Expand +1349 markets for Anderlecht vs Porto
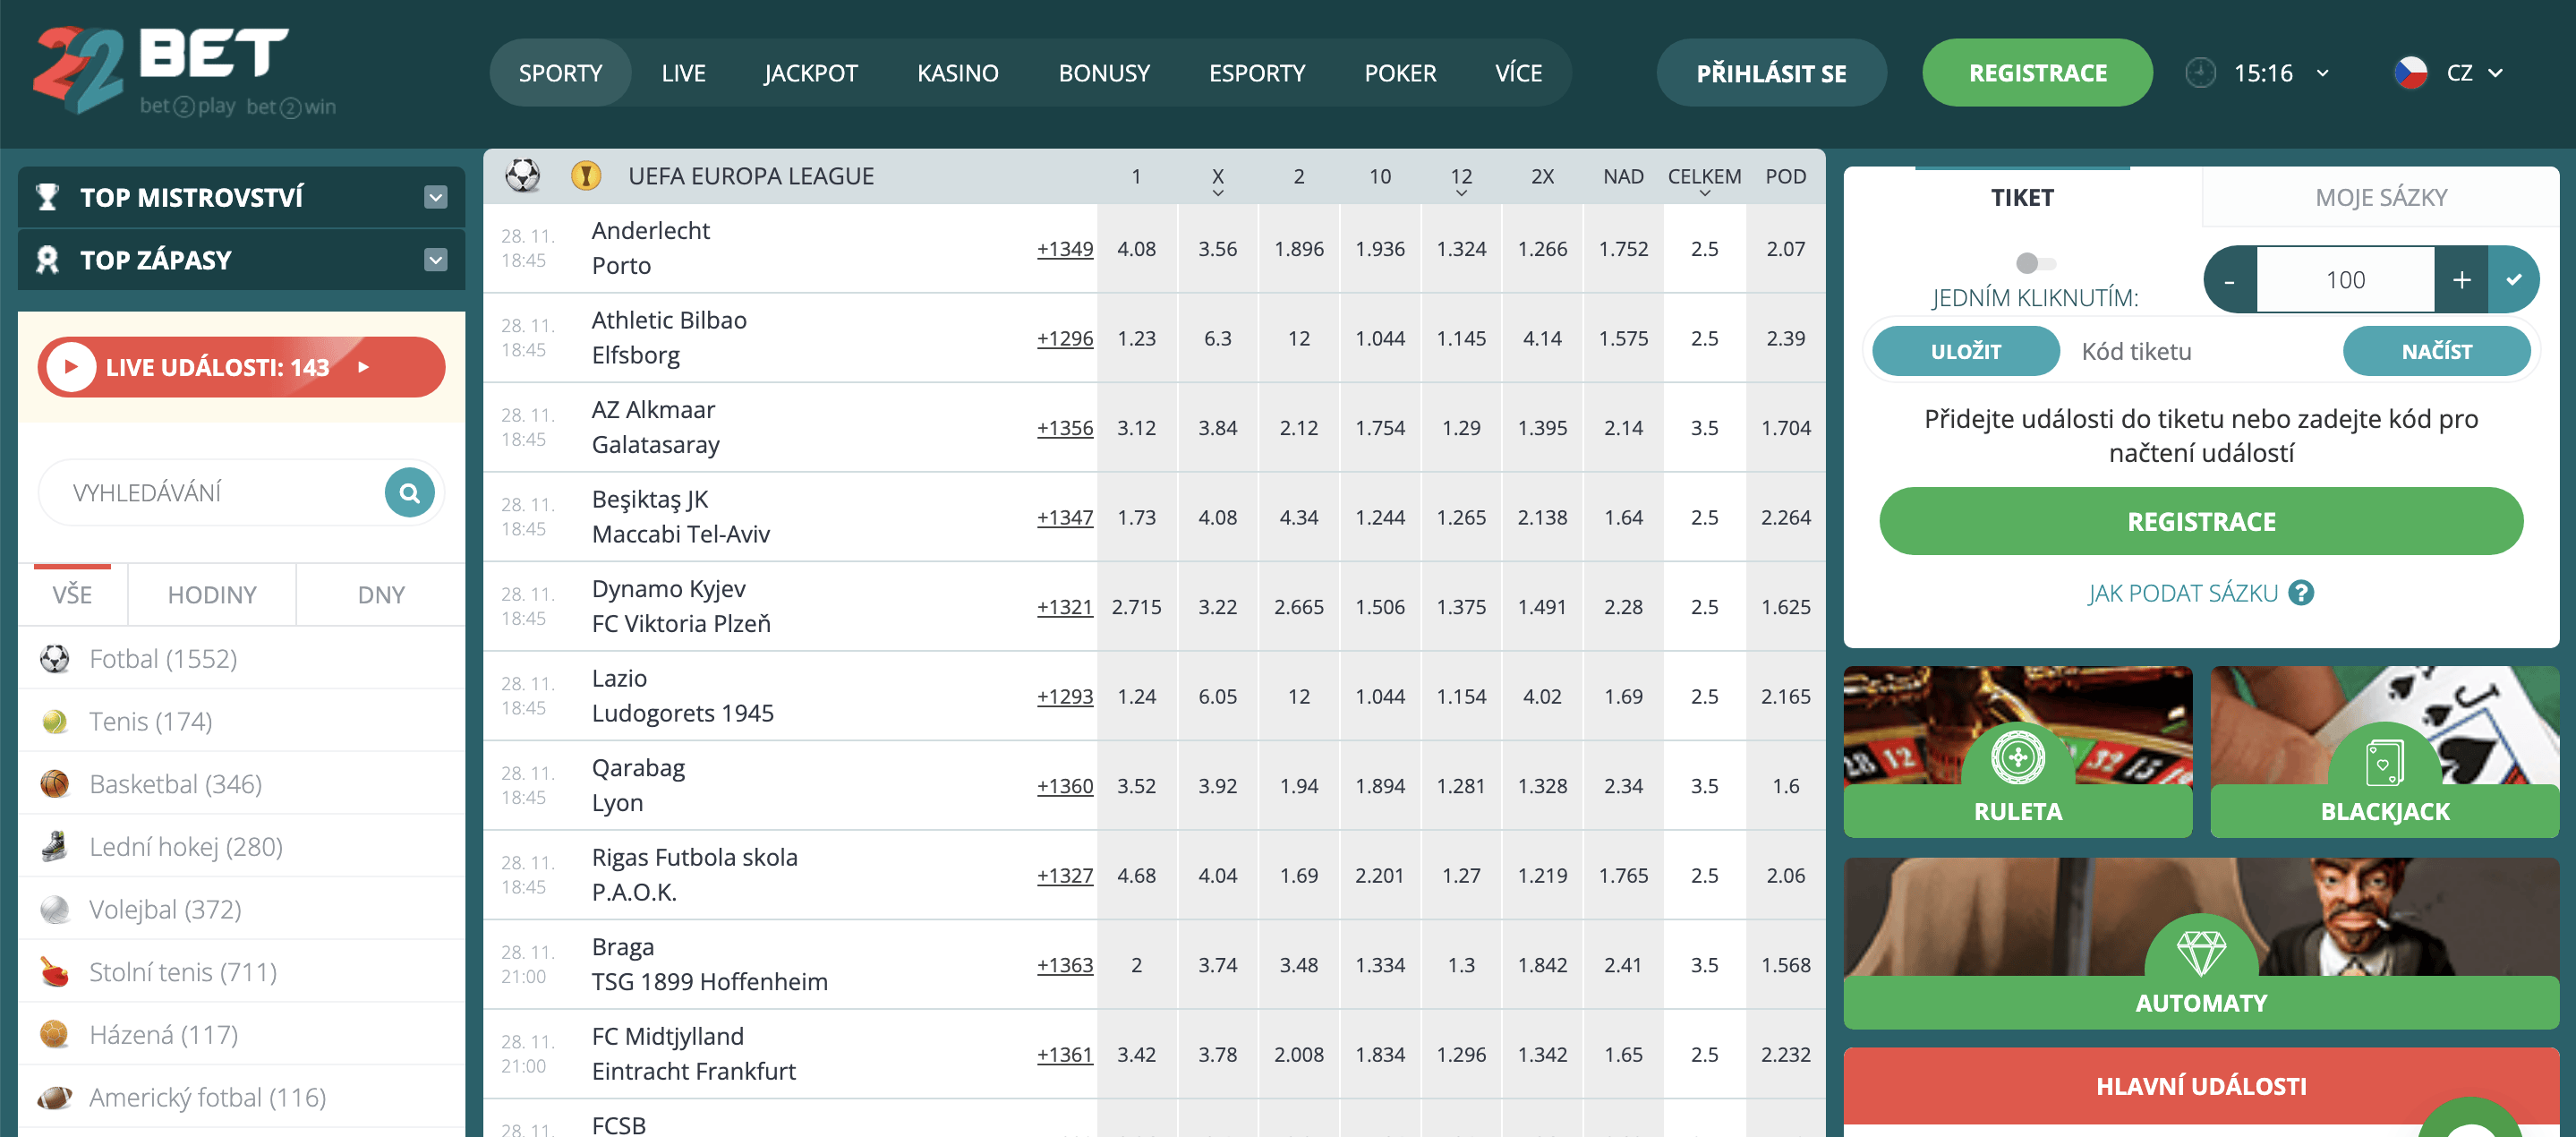The height and width of the screenshot is (1137, 2576). (x=1065, y=248)
